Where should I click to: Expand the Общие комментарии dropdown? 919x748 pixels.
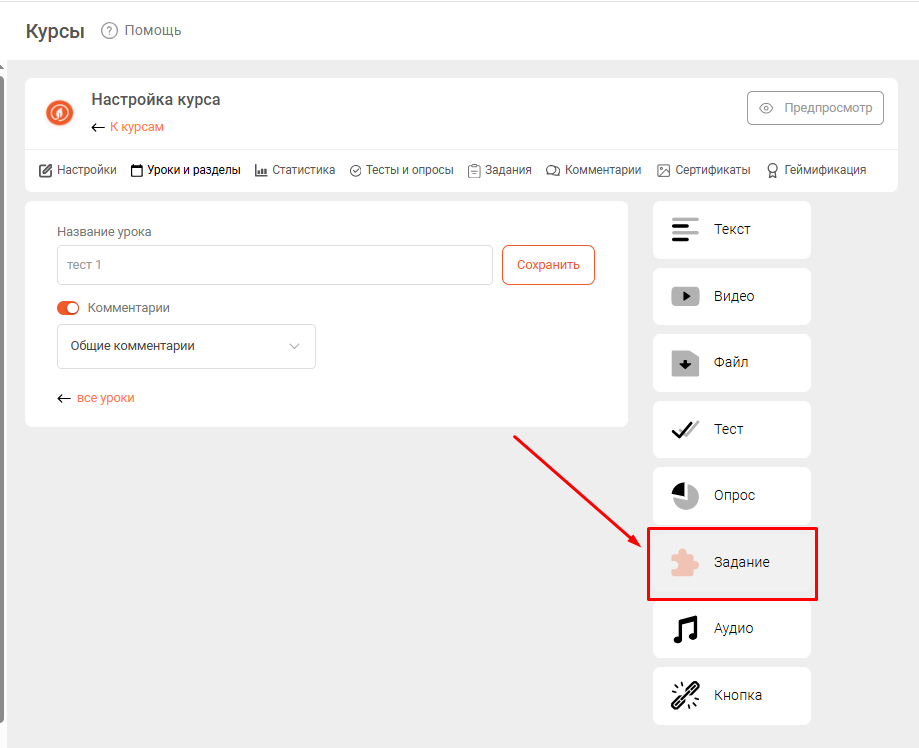(x=186, y=346)
